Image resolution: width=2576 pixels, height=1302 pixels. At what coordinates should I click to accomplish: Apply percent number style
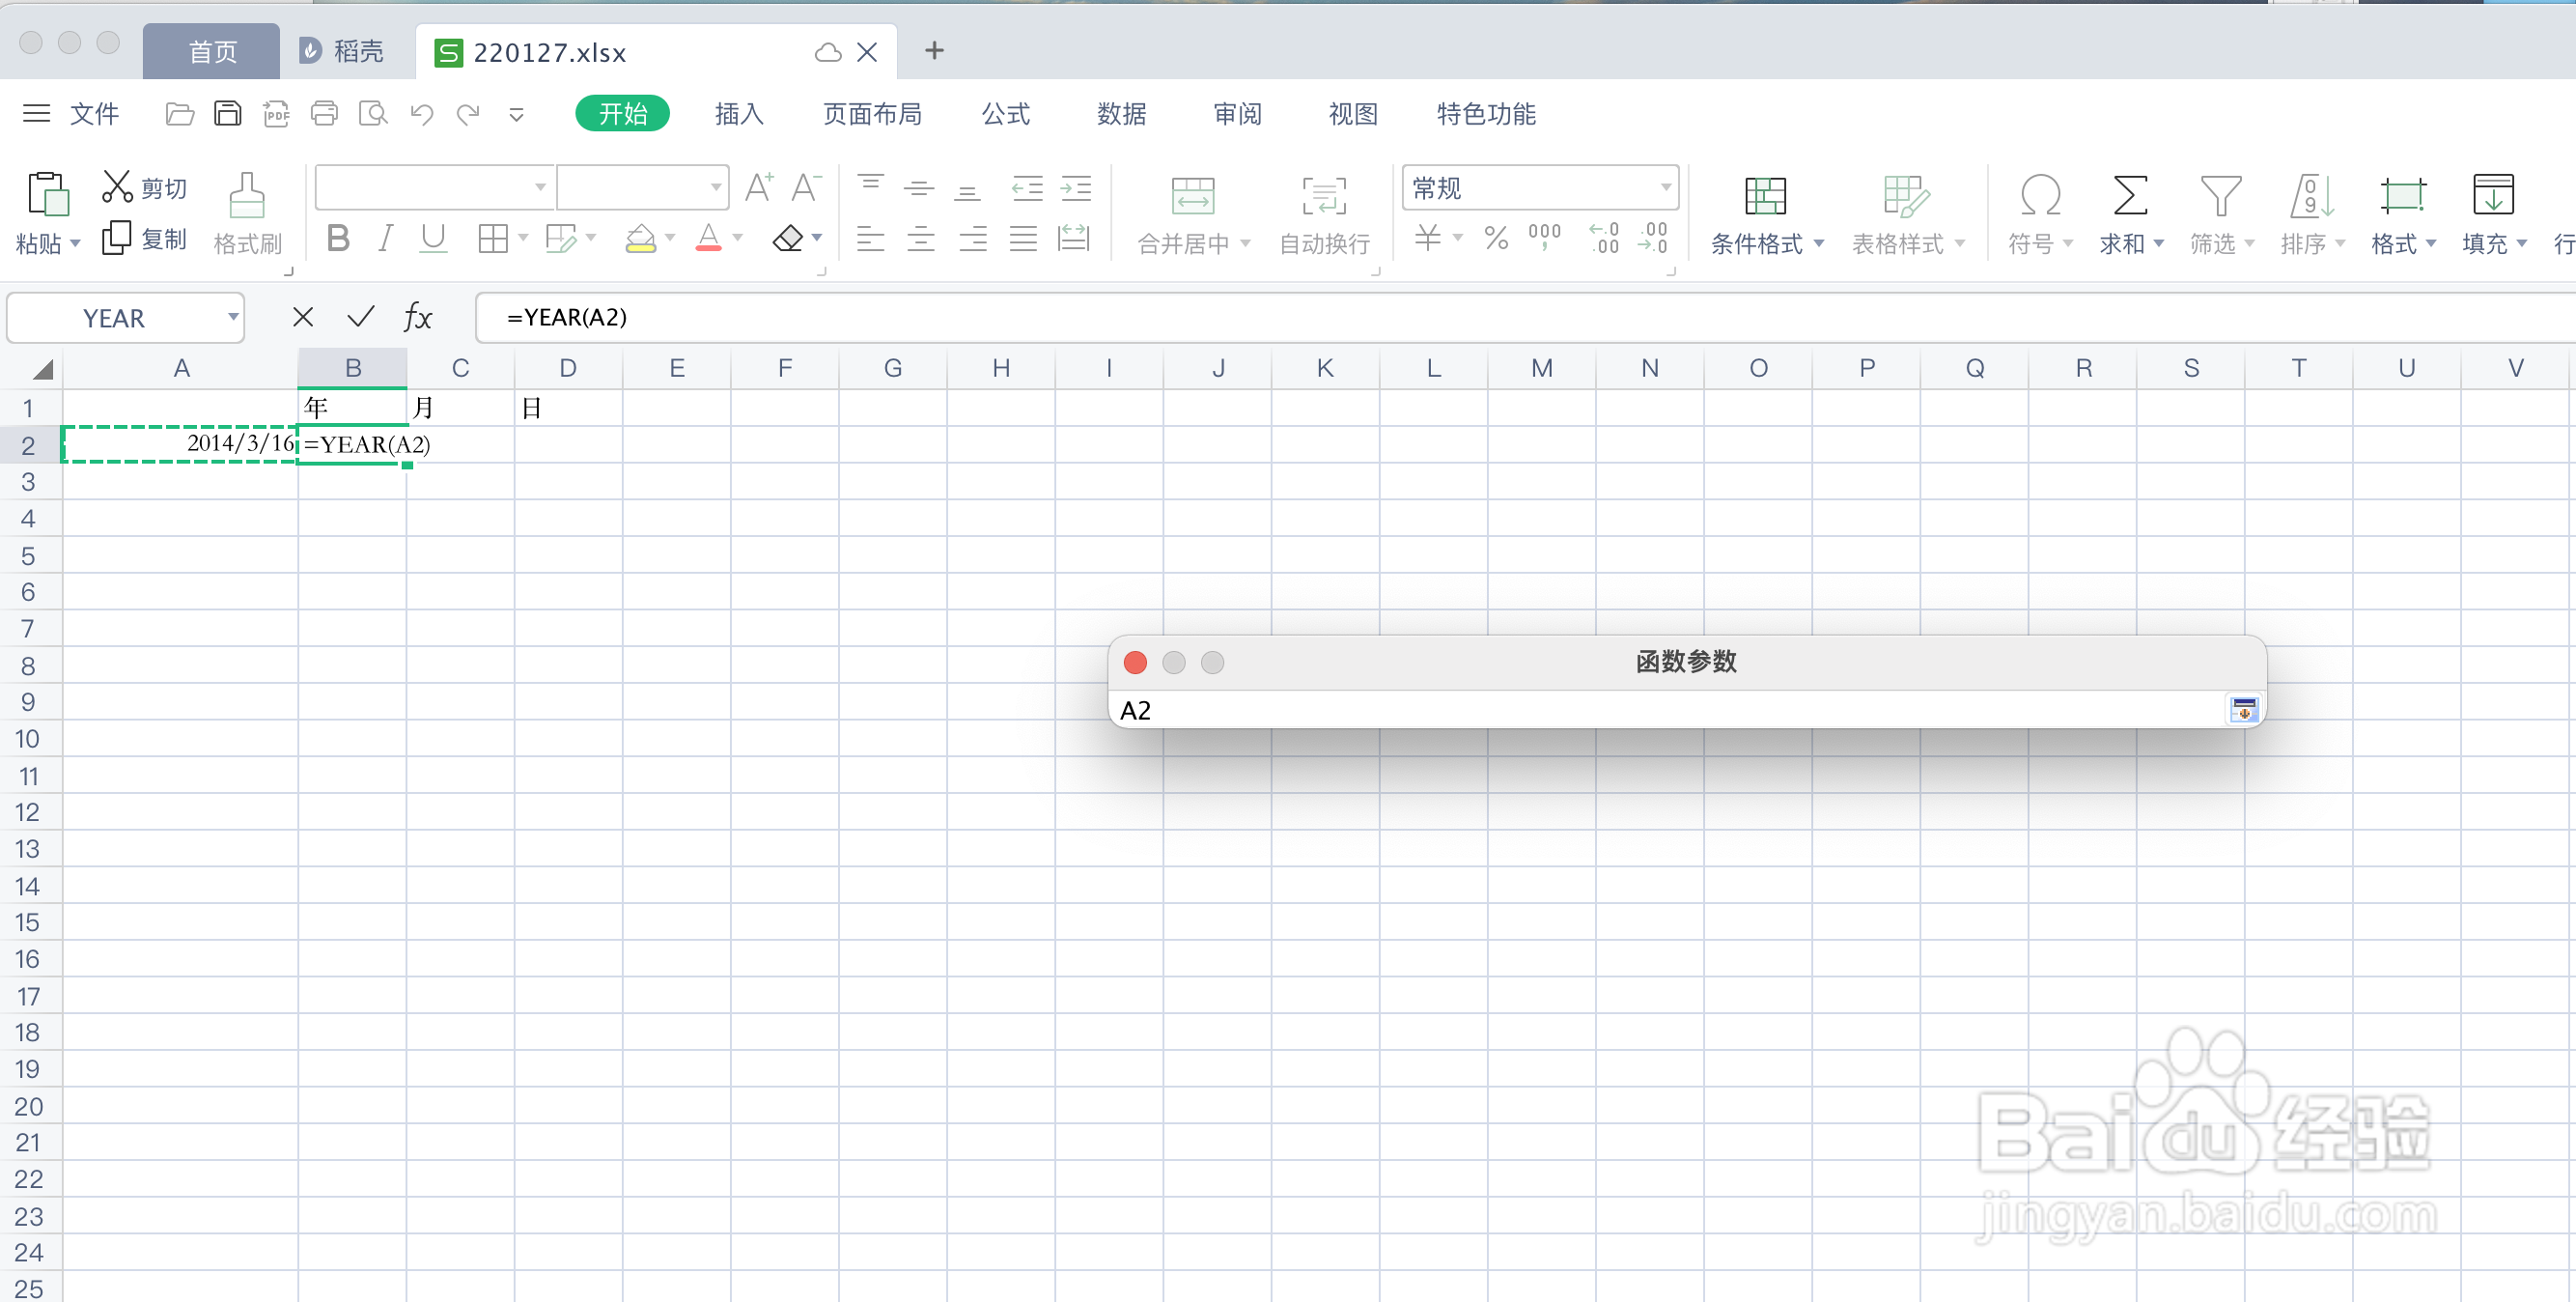[x=1496, y=238]
